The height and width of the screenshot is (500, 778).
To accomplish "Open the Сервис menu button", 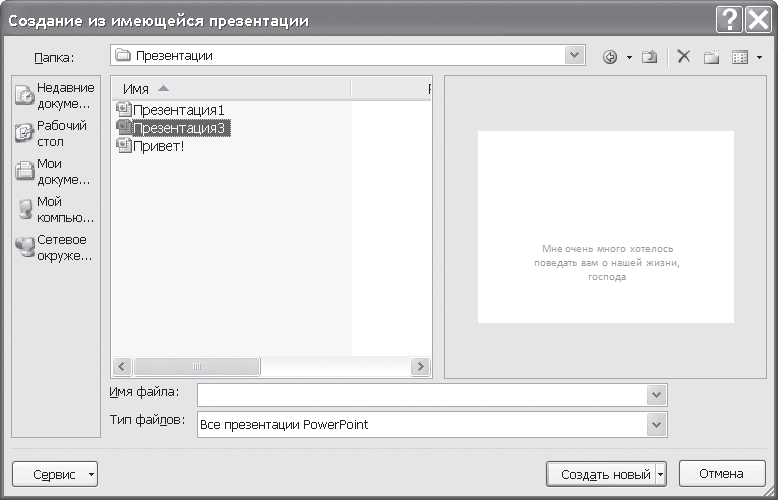I will (x=55, y=474).
